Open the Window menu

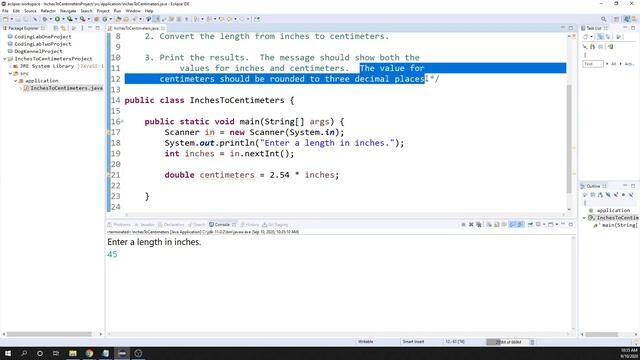pyautogui.click(x=133, y=11)
